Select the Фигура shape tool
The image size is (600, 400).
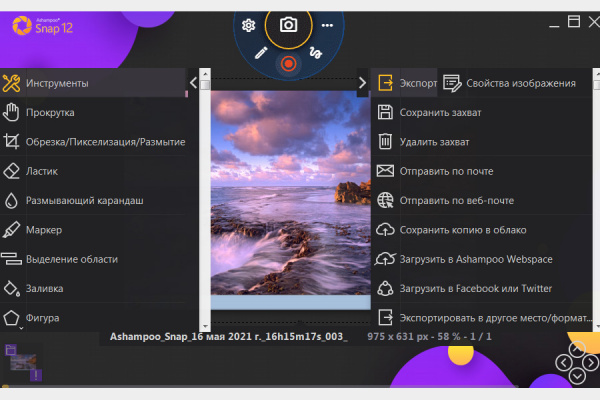93,318
